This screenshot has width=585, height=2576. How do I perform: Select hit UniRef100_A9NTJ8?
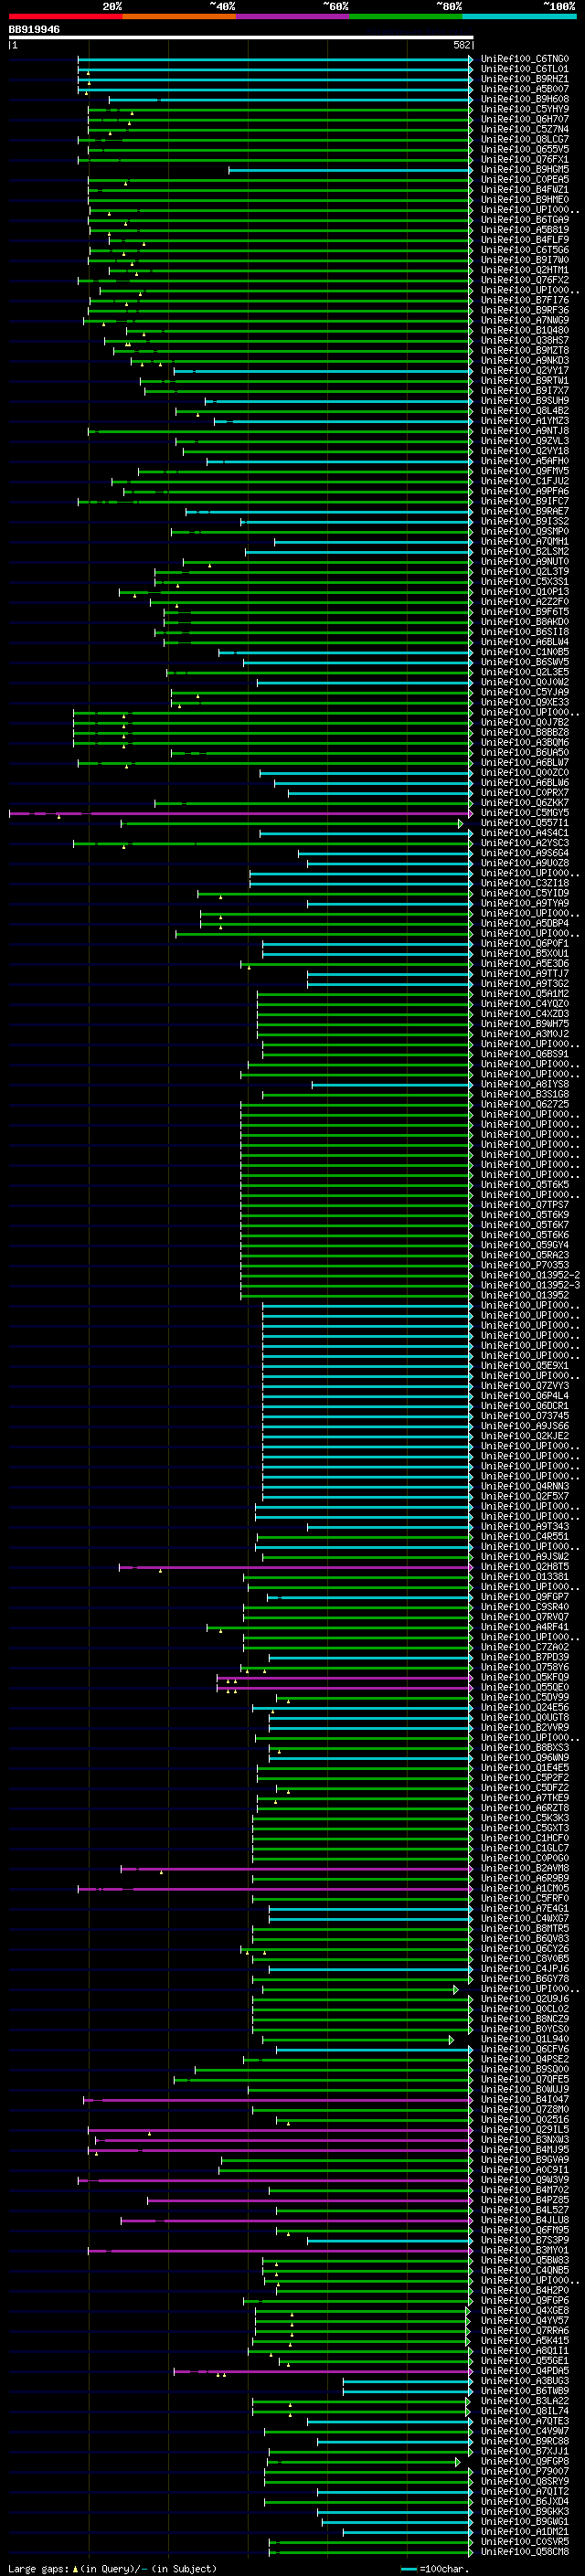[524, 431]
